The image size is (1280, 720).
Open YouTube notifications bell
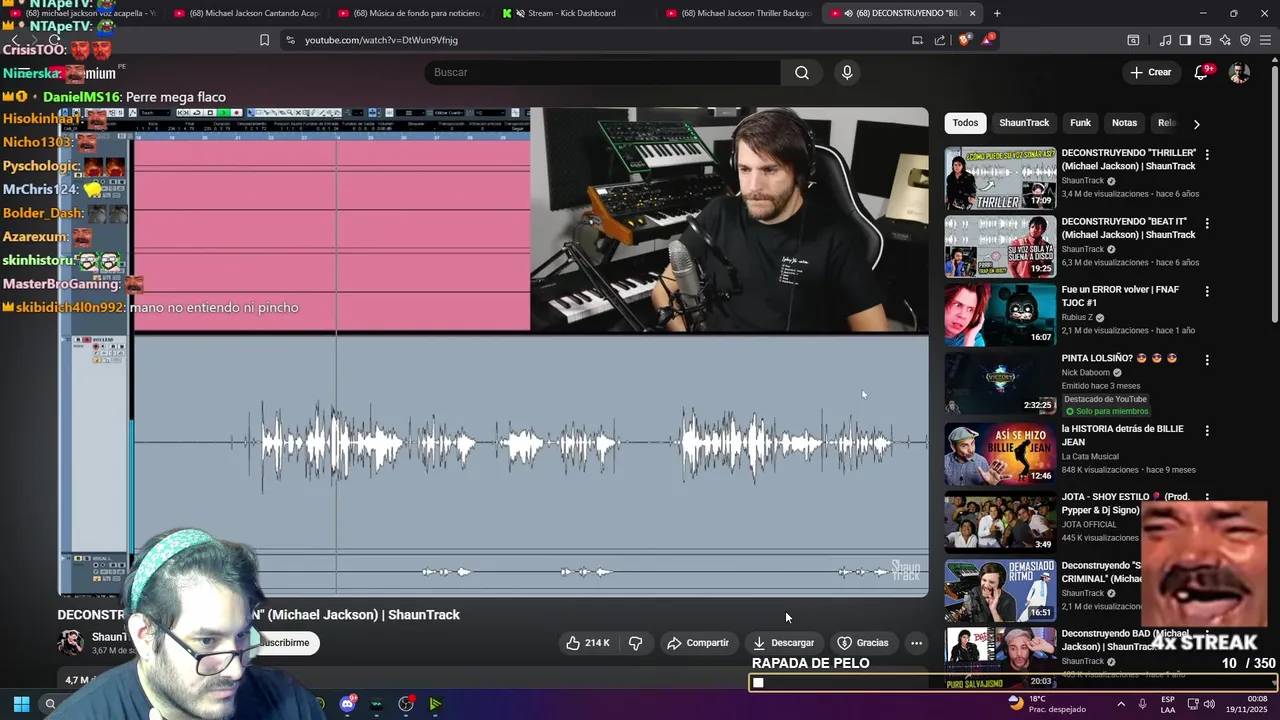[x=1201, y=72]
